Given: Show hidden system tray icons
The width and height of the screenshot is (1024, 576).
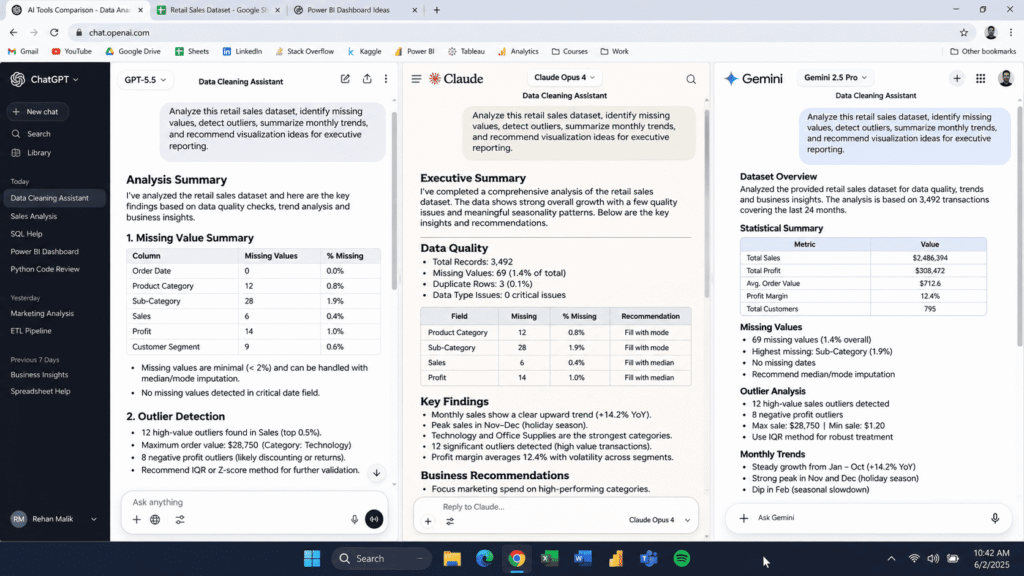Looking at the screenshot, I should 891,558.
